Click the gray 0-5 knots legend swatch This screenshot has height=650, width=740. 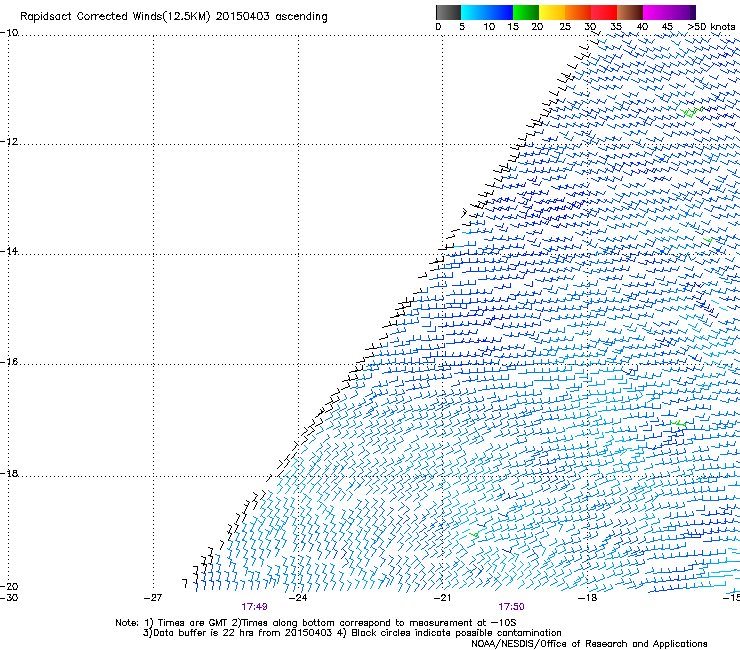(448, 12)
